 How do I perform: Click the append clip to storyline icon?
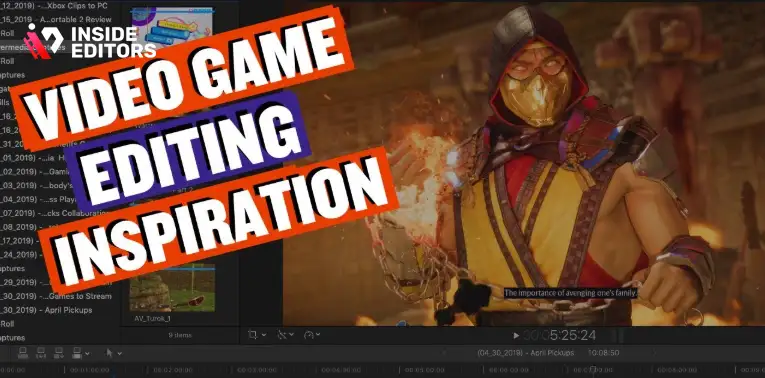point(59,353)
